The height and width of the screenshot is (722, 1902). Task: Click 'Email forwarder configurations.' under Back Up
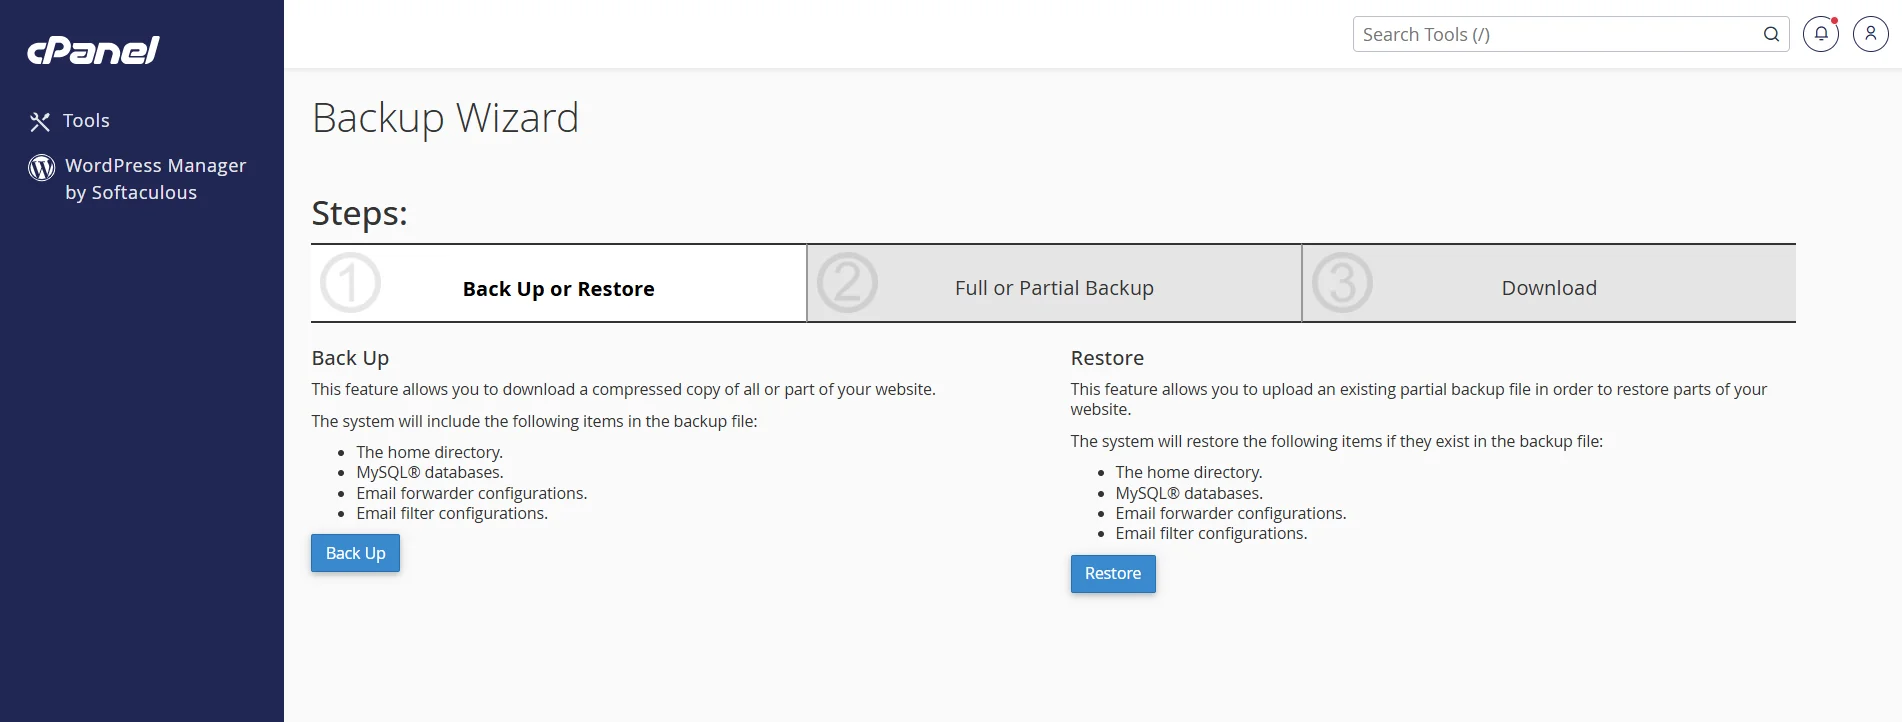click(x=472, y=493)
